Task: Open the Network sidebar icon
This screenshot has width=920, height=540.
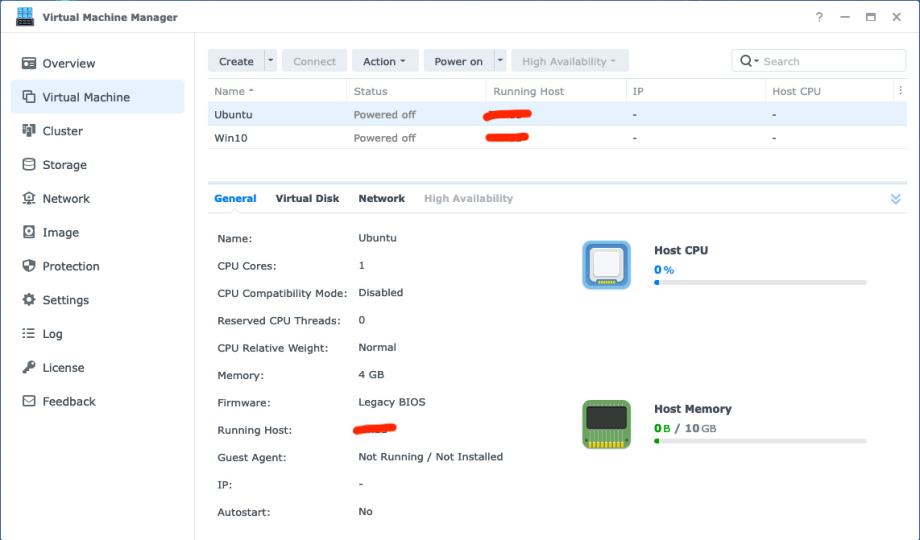Action: 29,199
